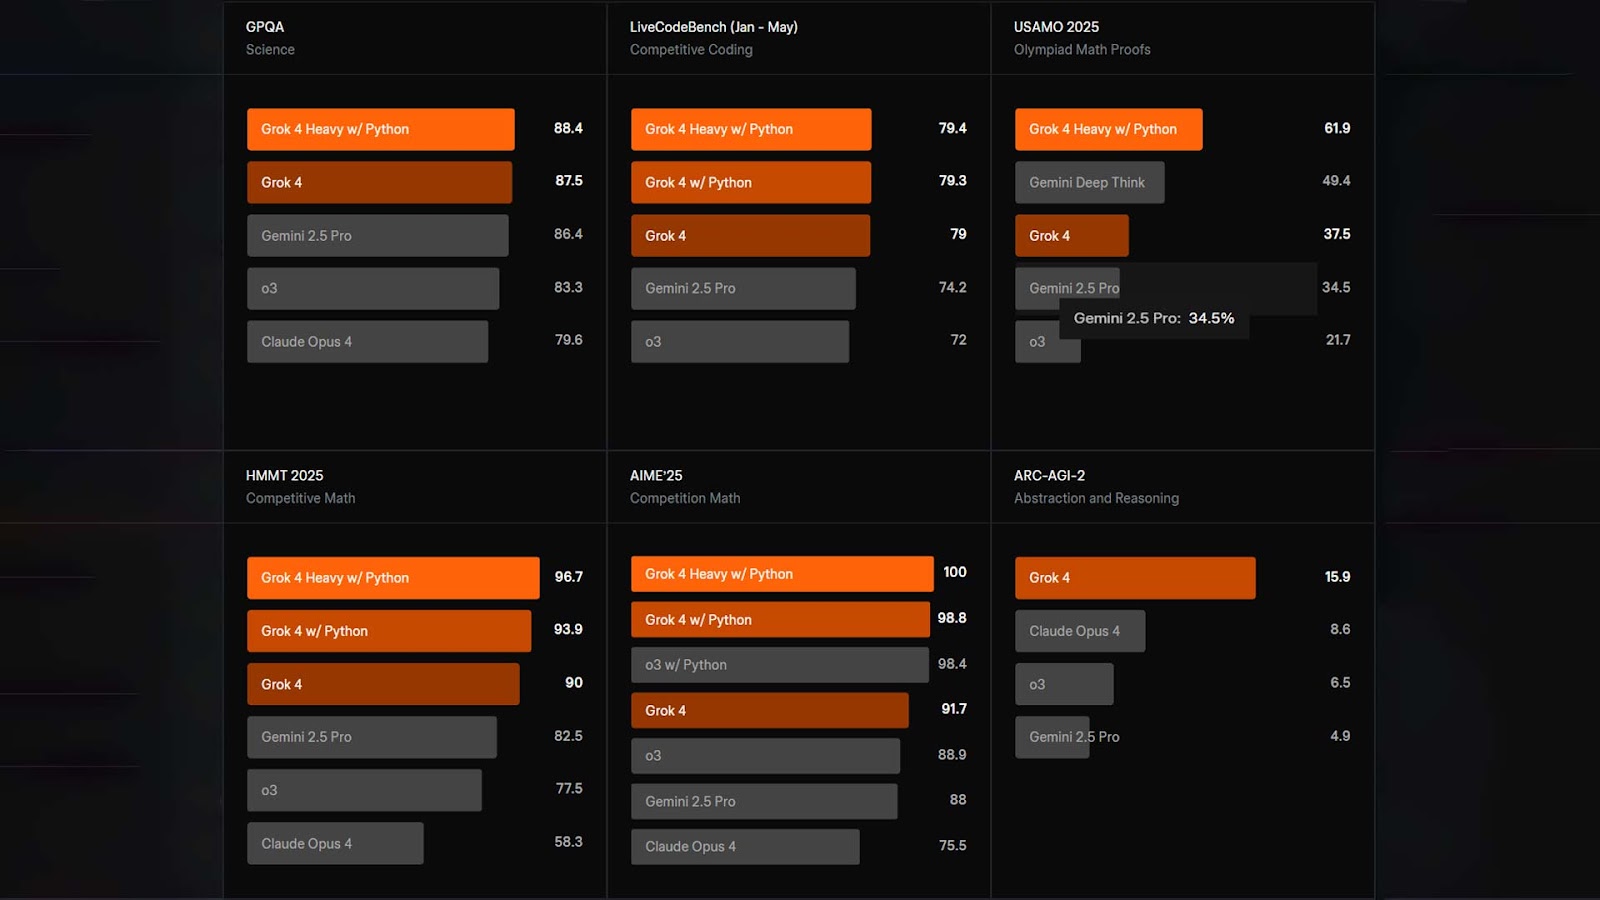The image size is (1600, 900).
Task: Click the Grok 4 bar in AIME'25
Action: pyautogui.click(x=770, y=710)
